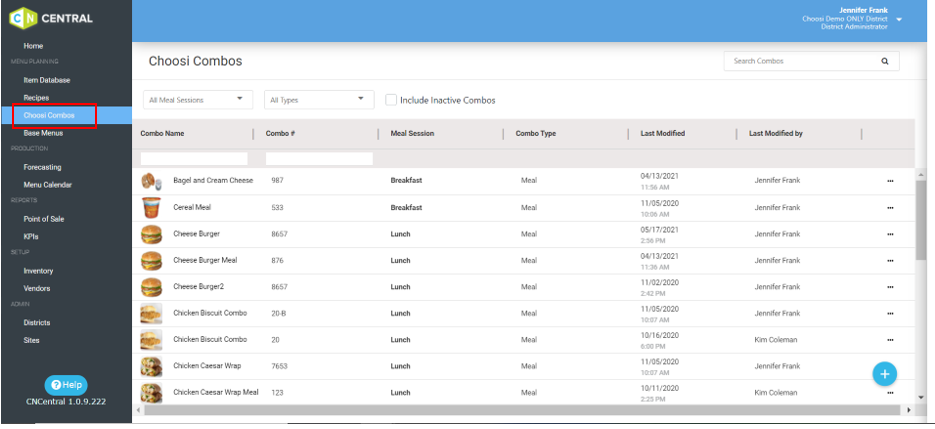Open Inventory in the sidebar

38,271
